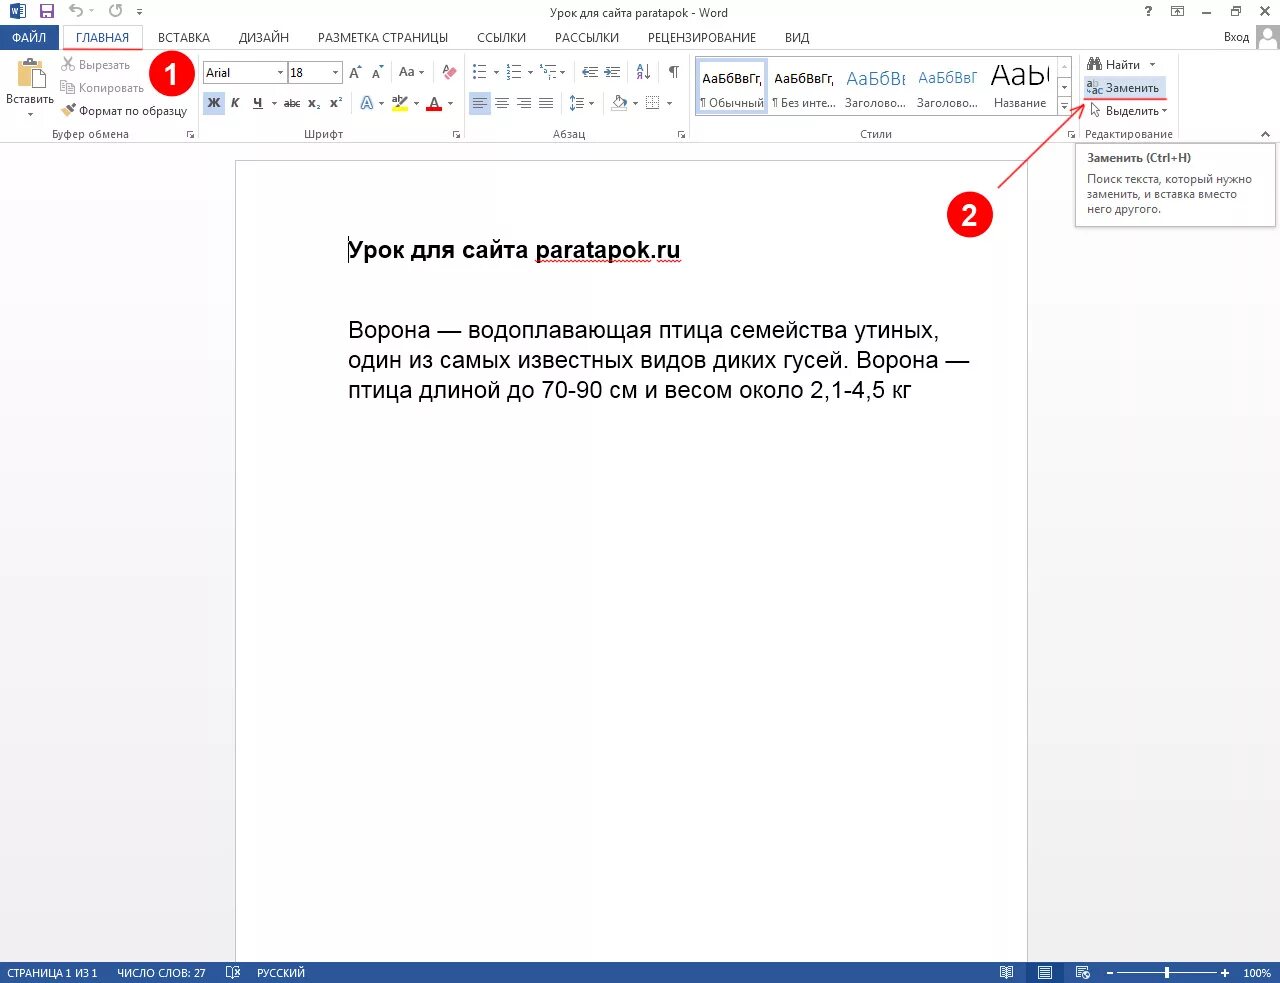Increase paragraph indent

point(612,72)
